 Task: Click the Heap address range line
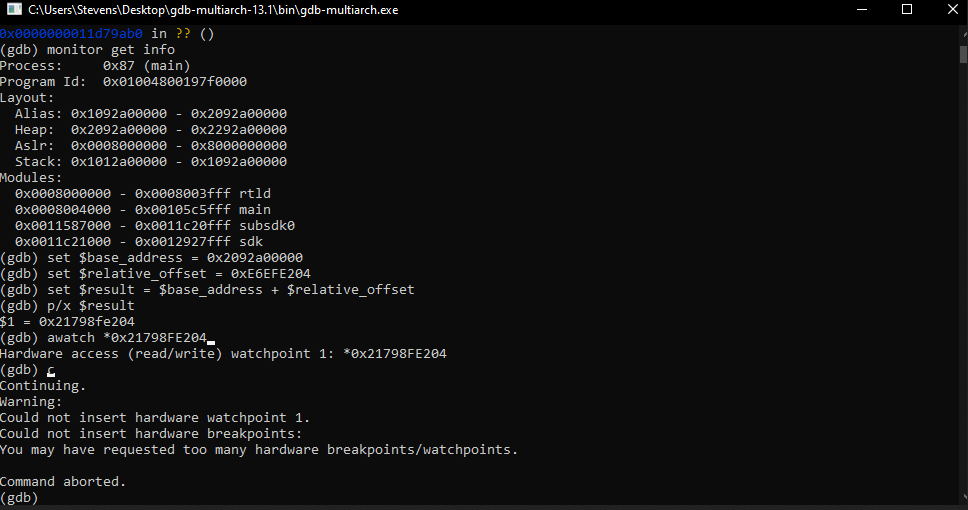pyautogui.click(x=151, y=130)
